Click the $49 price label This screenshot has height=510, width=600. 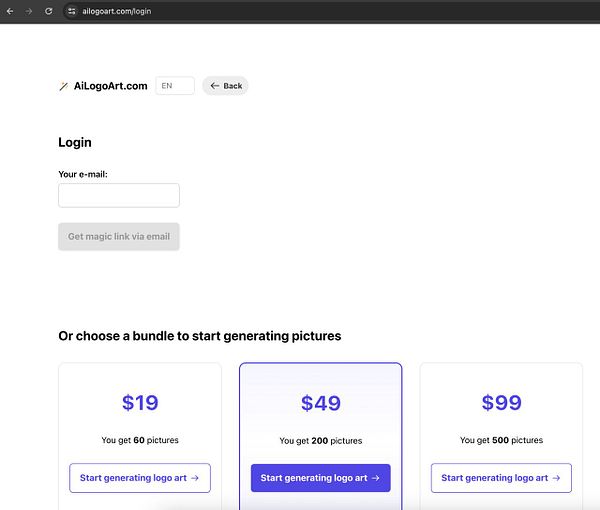pos(321,403)
